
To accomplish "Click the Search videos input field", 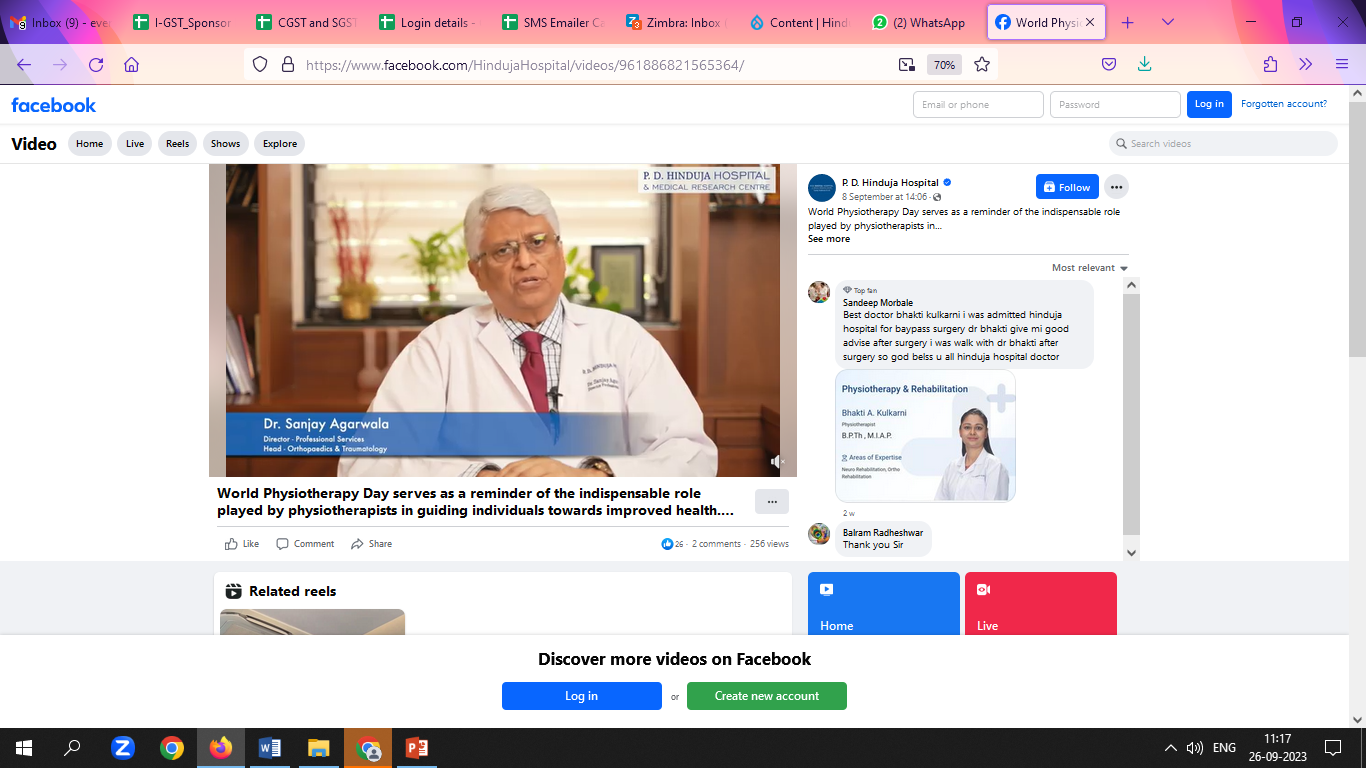I will coord(1230,144).
